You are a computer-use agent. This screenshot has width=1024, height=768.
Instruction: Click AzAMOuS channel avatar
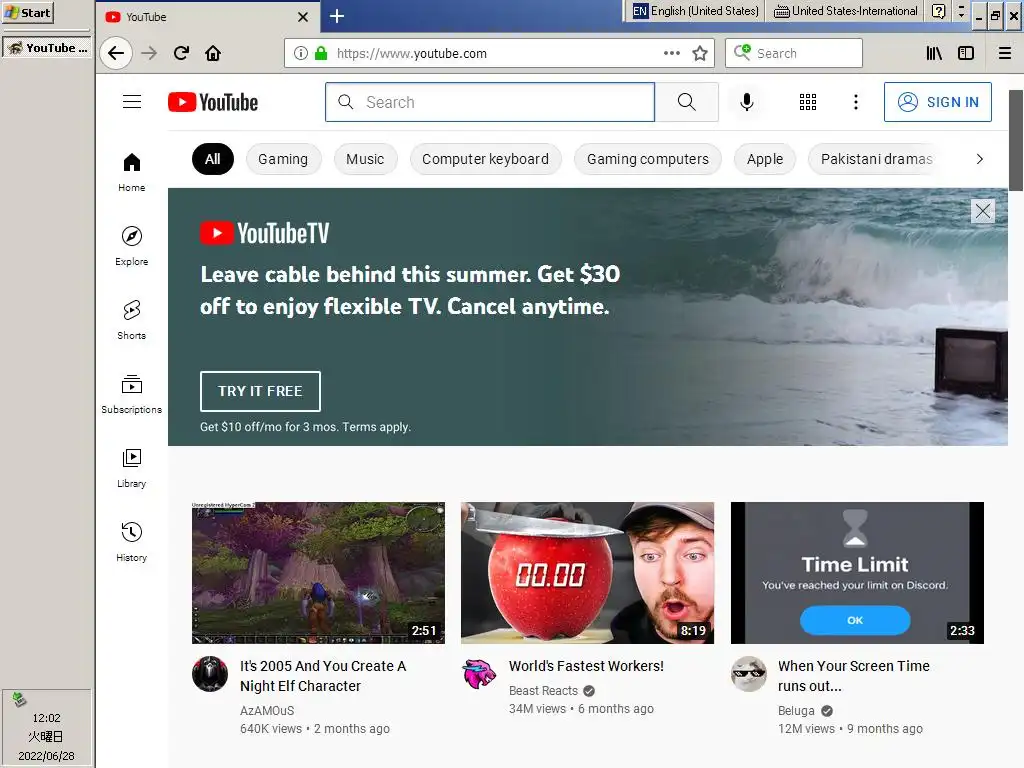tap(210, 674)
